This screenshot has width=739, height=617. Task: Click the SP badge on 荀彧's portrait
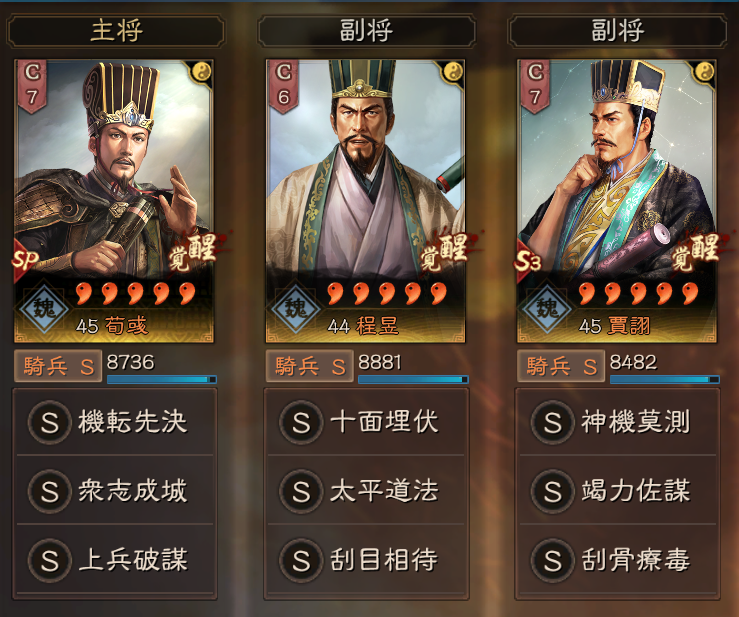pyautogui.click(x=25, y=260)
